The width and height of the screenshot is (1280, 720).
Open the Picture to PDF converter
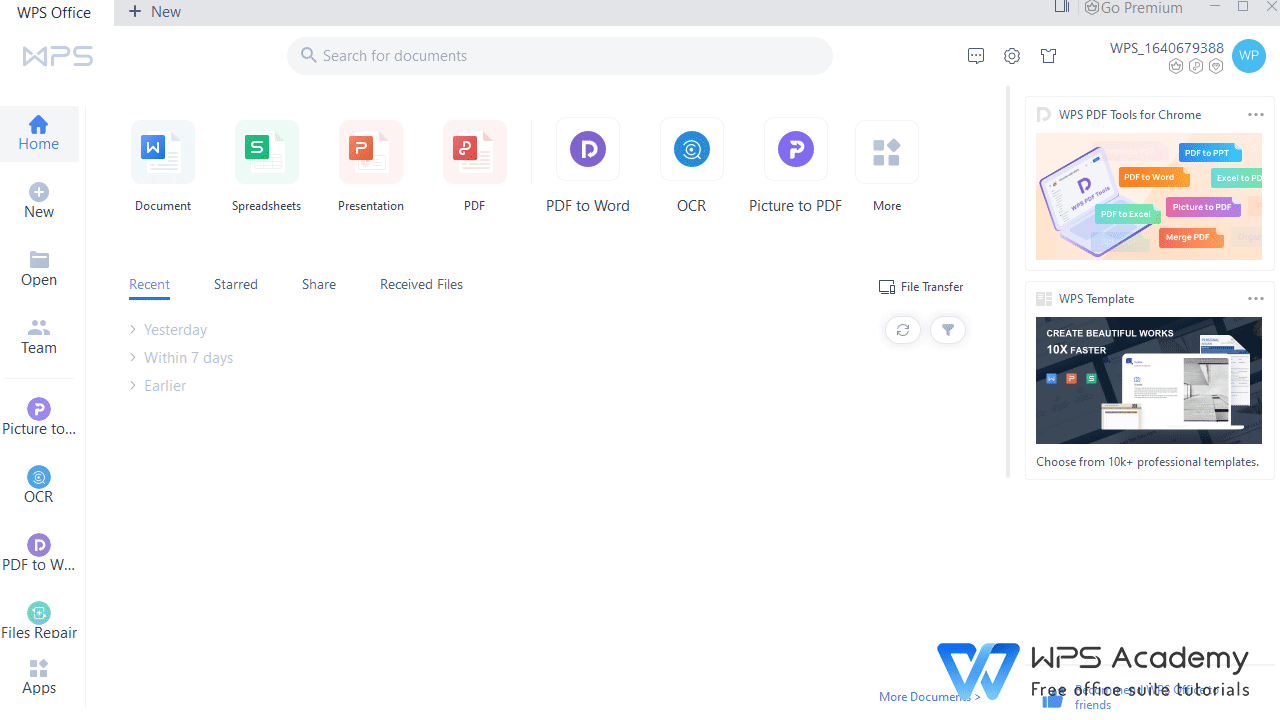(x=795, y=165)
